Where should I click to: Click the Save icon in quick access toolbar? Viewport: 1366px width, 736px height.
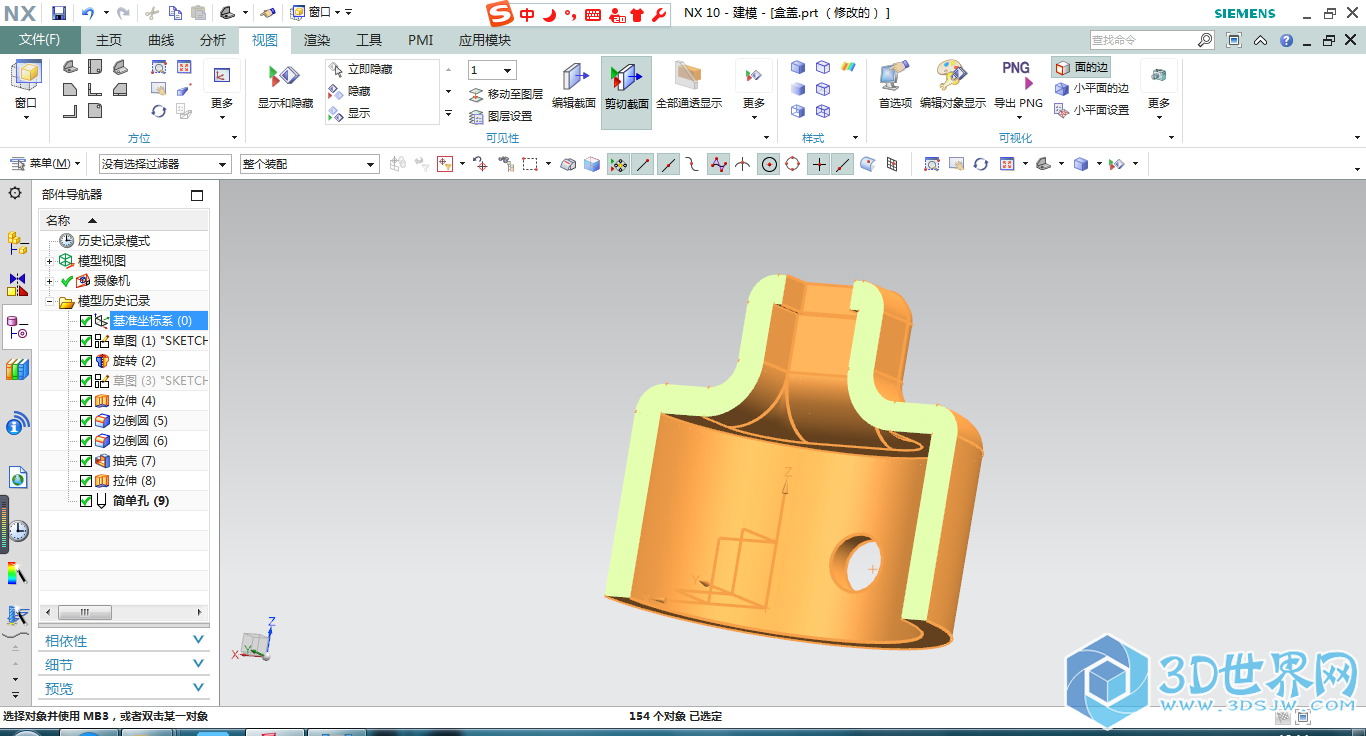[x=59, y=13]
